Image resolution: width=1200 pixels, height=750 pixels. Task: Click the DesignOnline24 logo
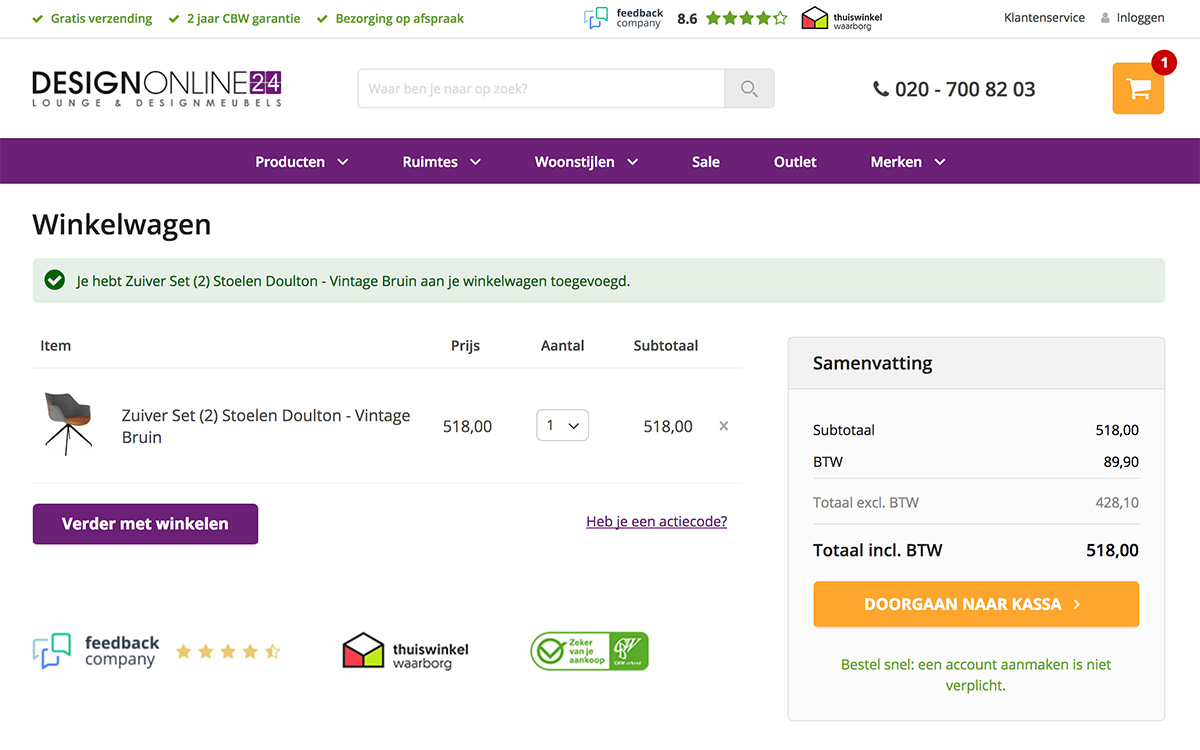[157, 89]
